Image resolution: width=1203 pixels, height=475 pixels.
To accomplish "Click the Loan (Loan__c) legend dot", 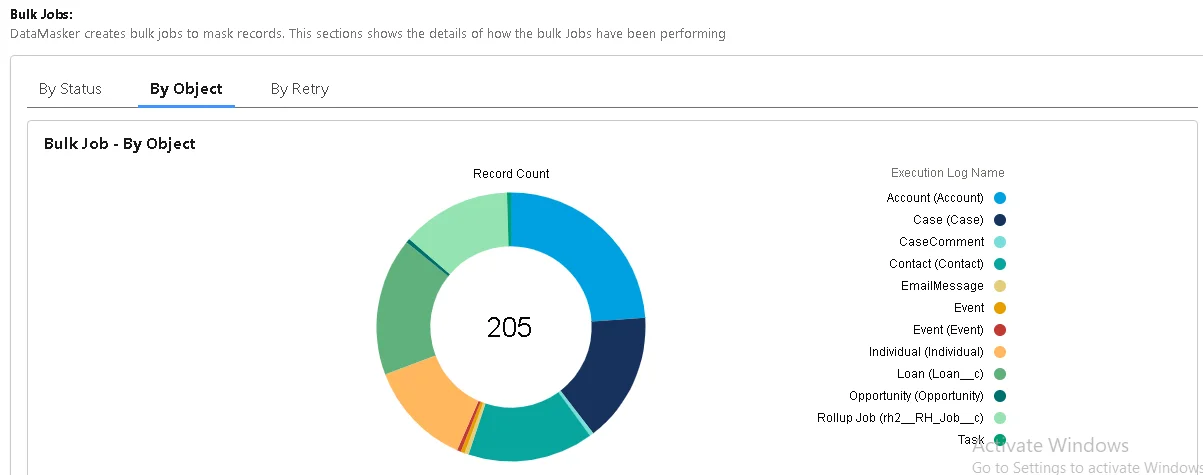I will (x=999, y=374).
